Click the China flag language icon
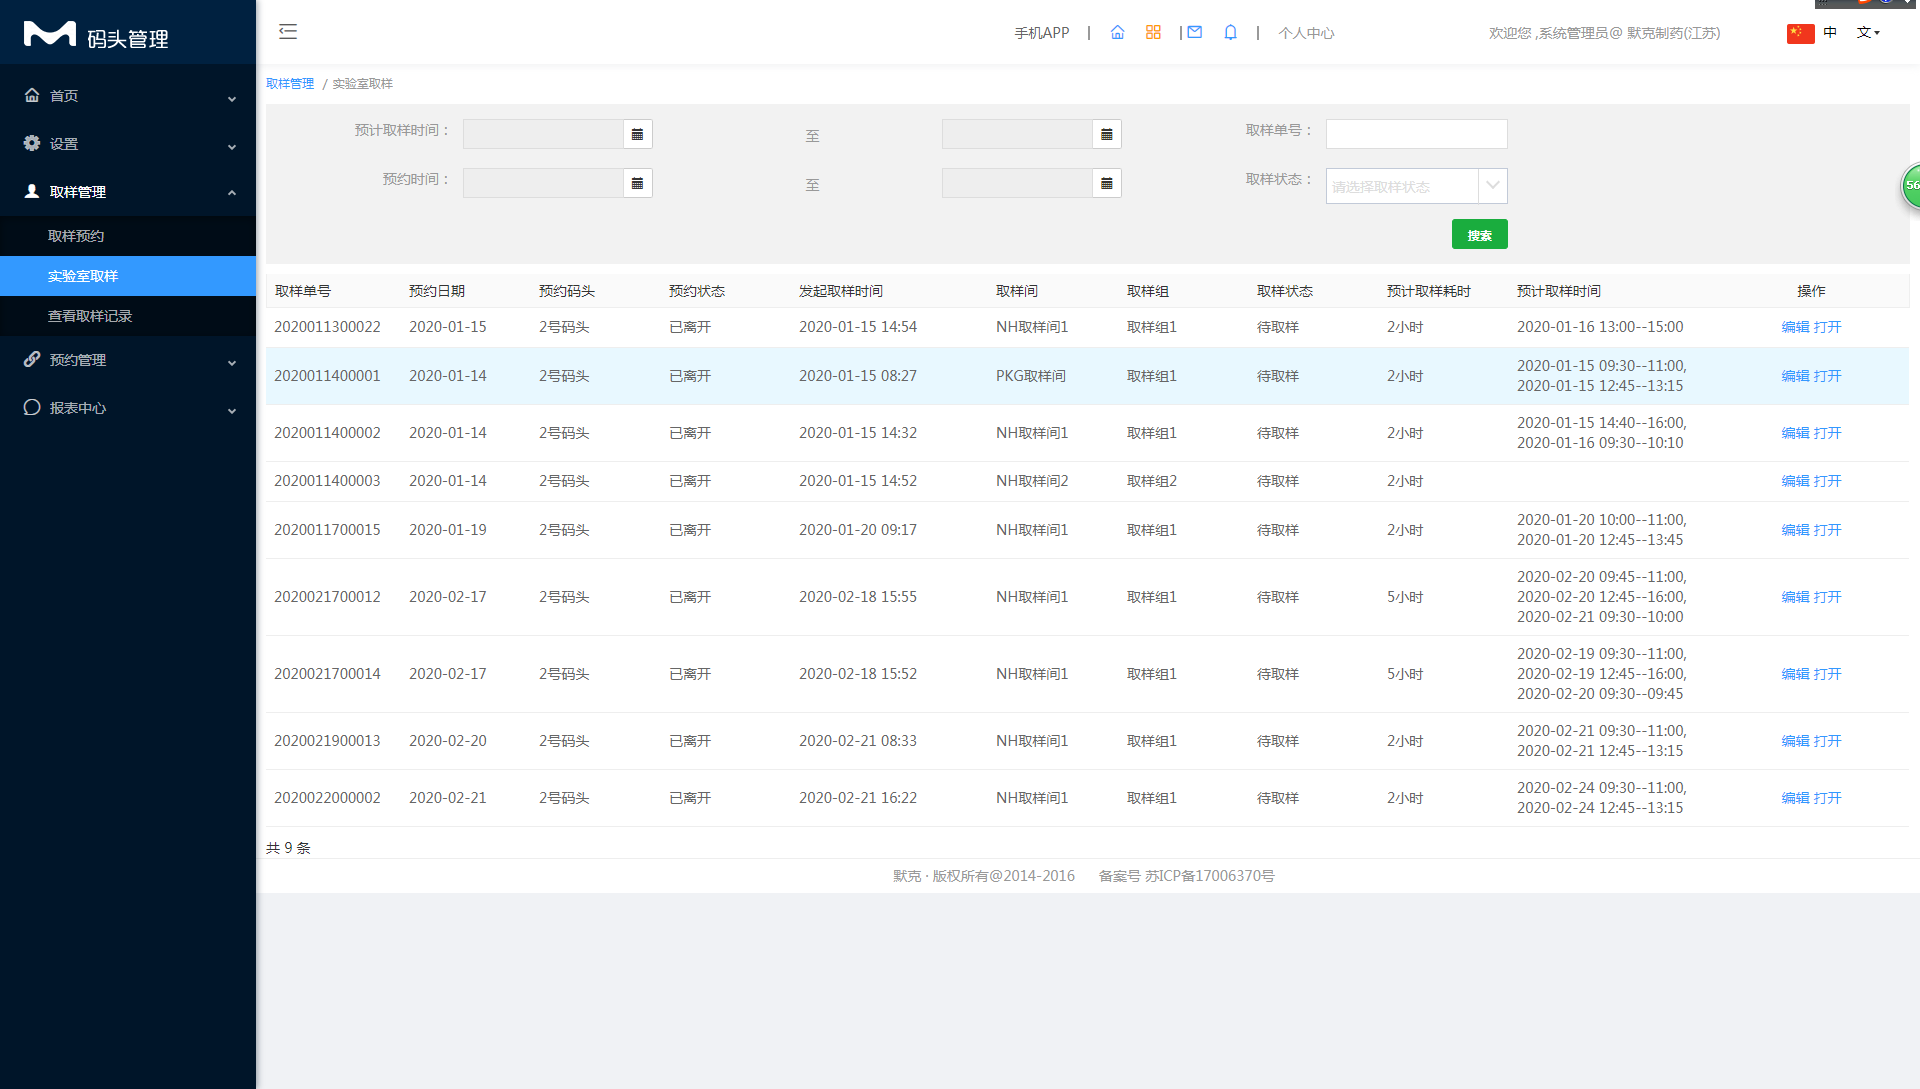1920x1089 pixels. click(1801, 33)
